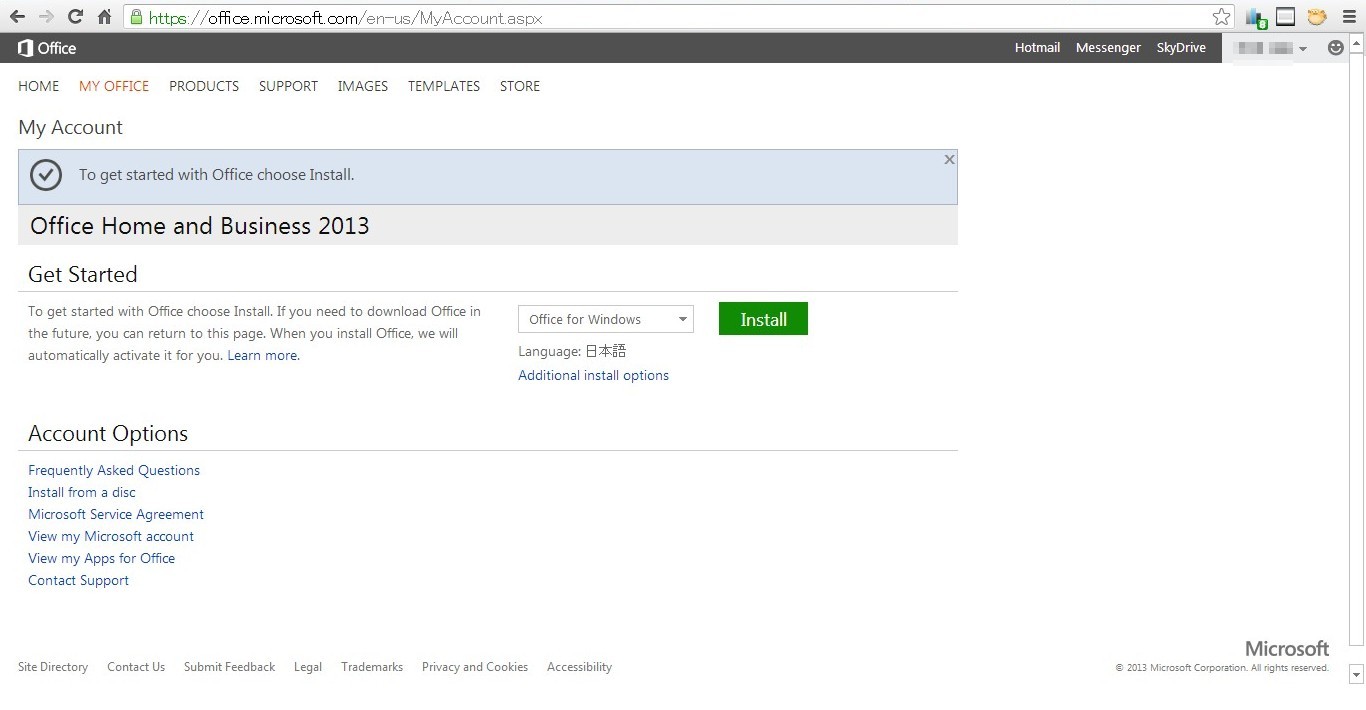Follow the Learn more link
The height and width of the screenshot is (710, 1366).
pyautogui.click(x=263, y=355)
